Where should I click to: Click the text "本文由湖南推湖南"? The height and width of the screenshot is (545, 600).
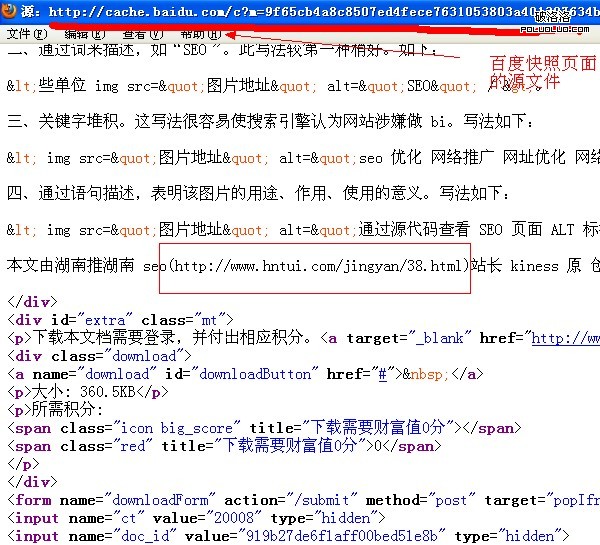point(71,265)
